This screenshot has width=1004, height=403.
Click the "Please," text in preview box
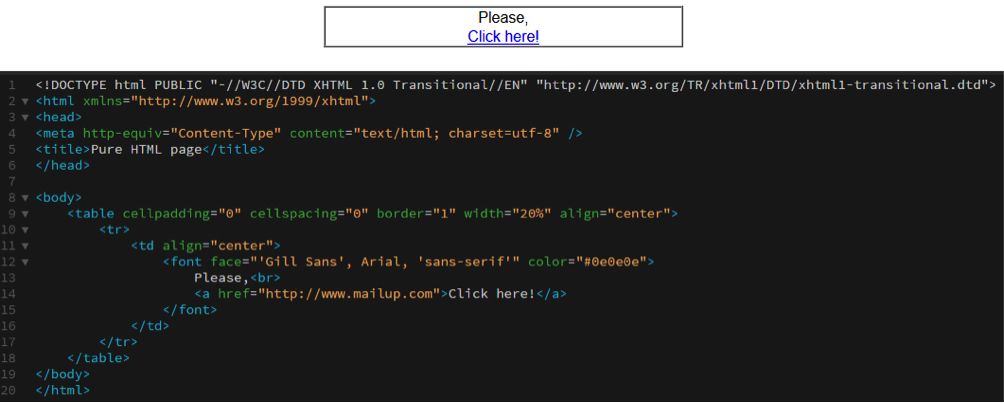pos(503,17)
